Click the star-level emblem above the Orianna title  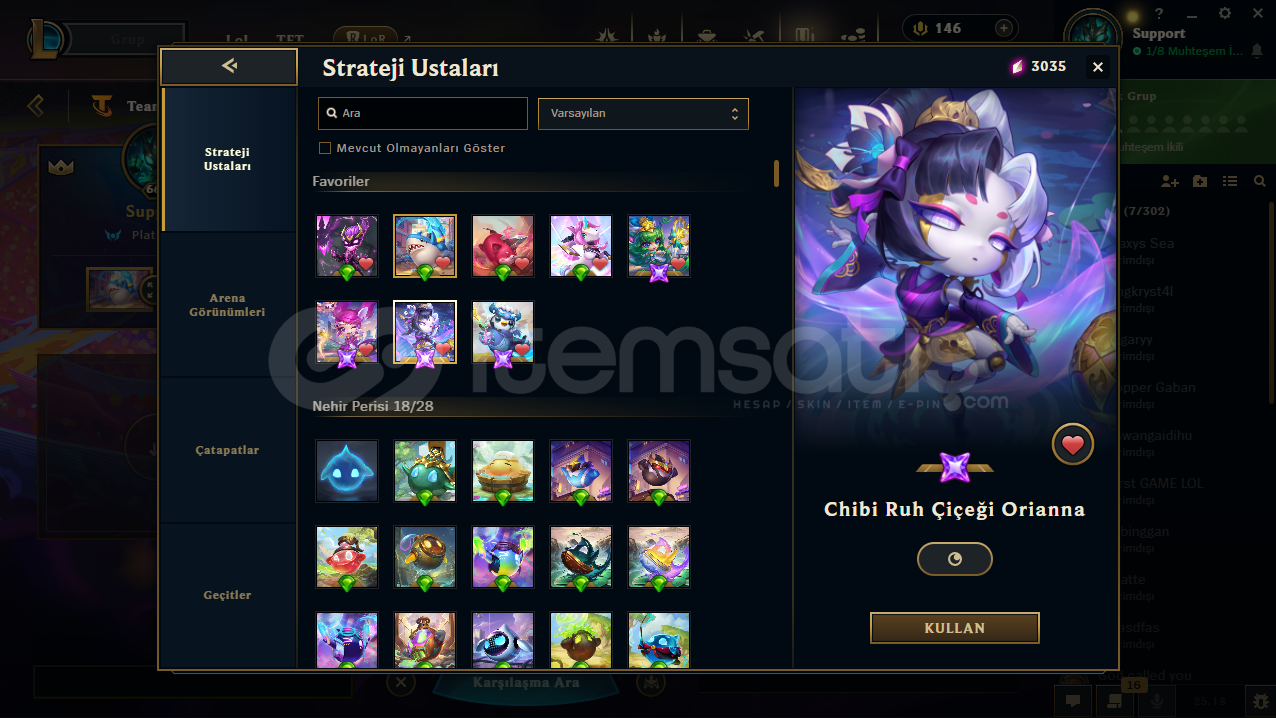click(955, 467)
